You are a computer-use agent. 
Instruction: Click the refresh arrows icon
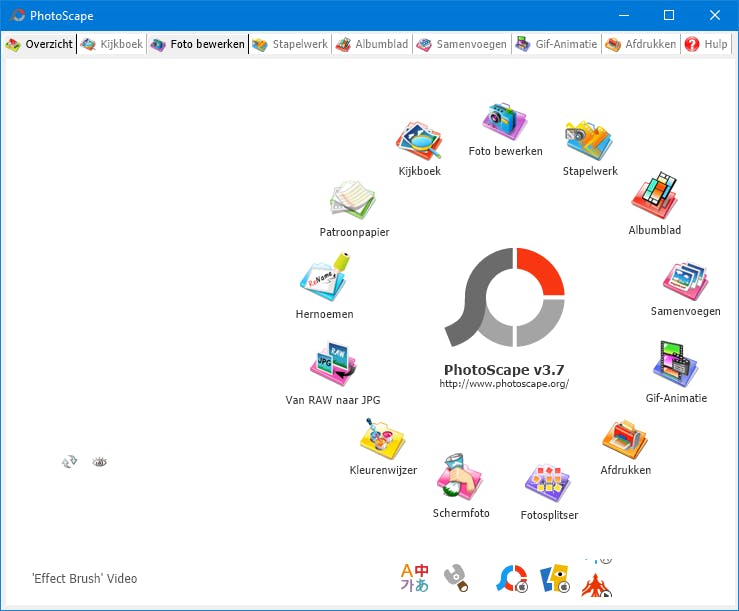coord(69,462)
